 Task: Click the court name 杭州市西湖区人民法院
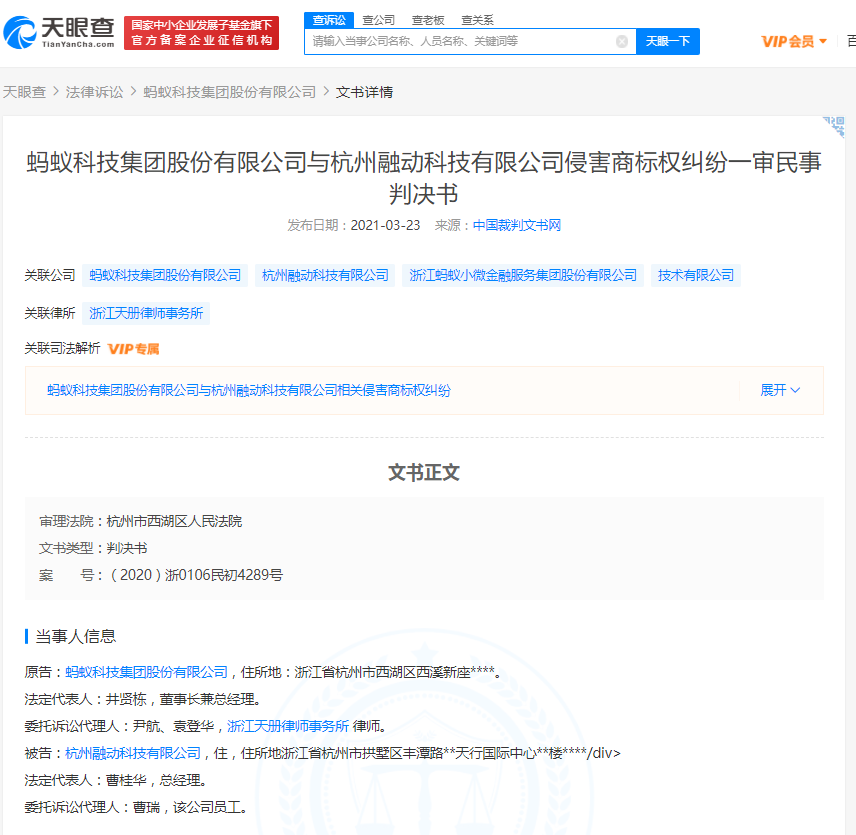pos(174,522)
